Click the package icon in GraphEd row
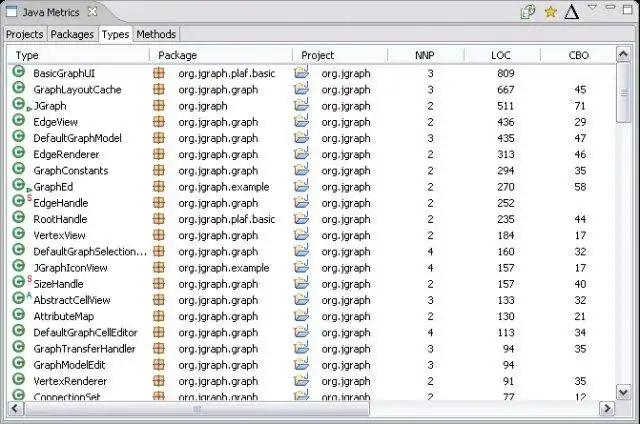This screenshot has height=424, width=640. [159, 186]
